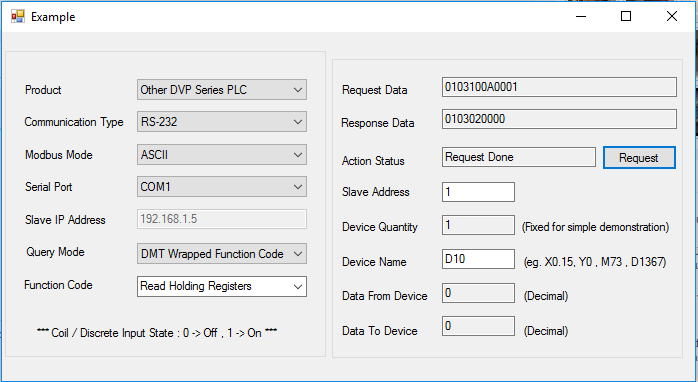The height and width of the screenshot is (382, 698).
Task: Click the device name example hint text
Action: pyautogui.click(x=595, y=262)
